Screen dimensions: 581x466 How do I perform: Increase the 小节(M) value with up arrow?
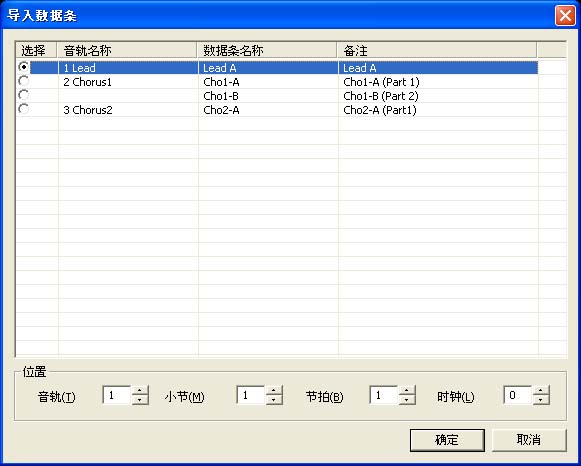pos(273,391)
